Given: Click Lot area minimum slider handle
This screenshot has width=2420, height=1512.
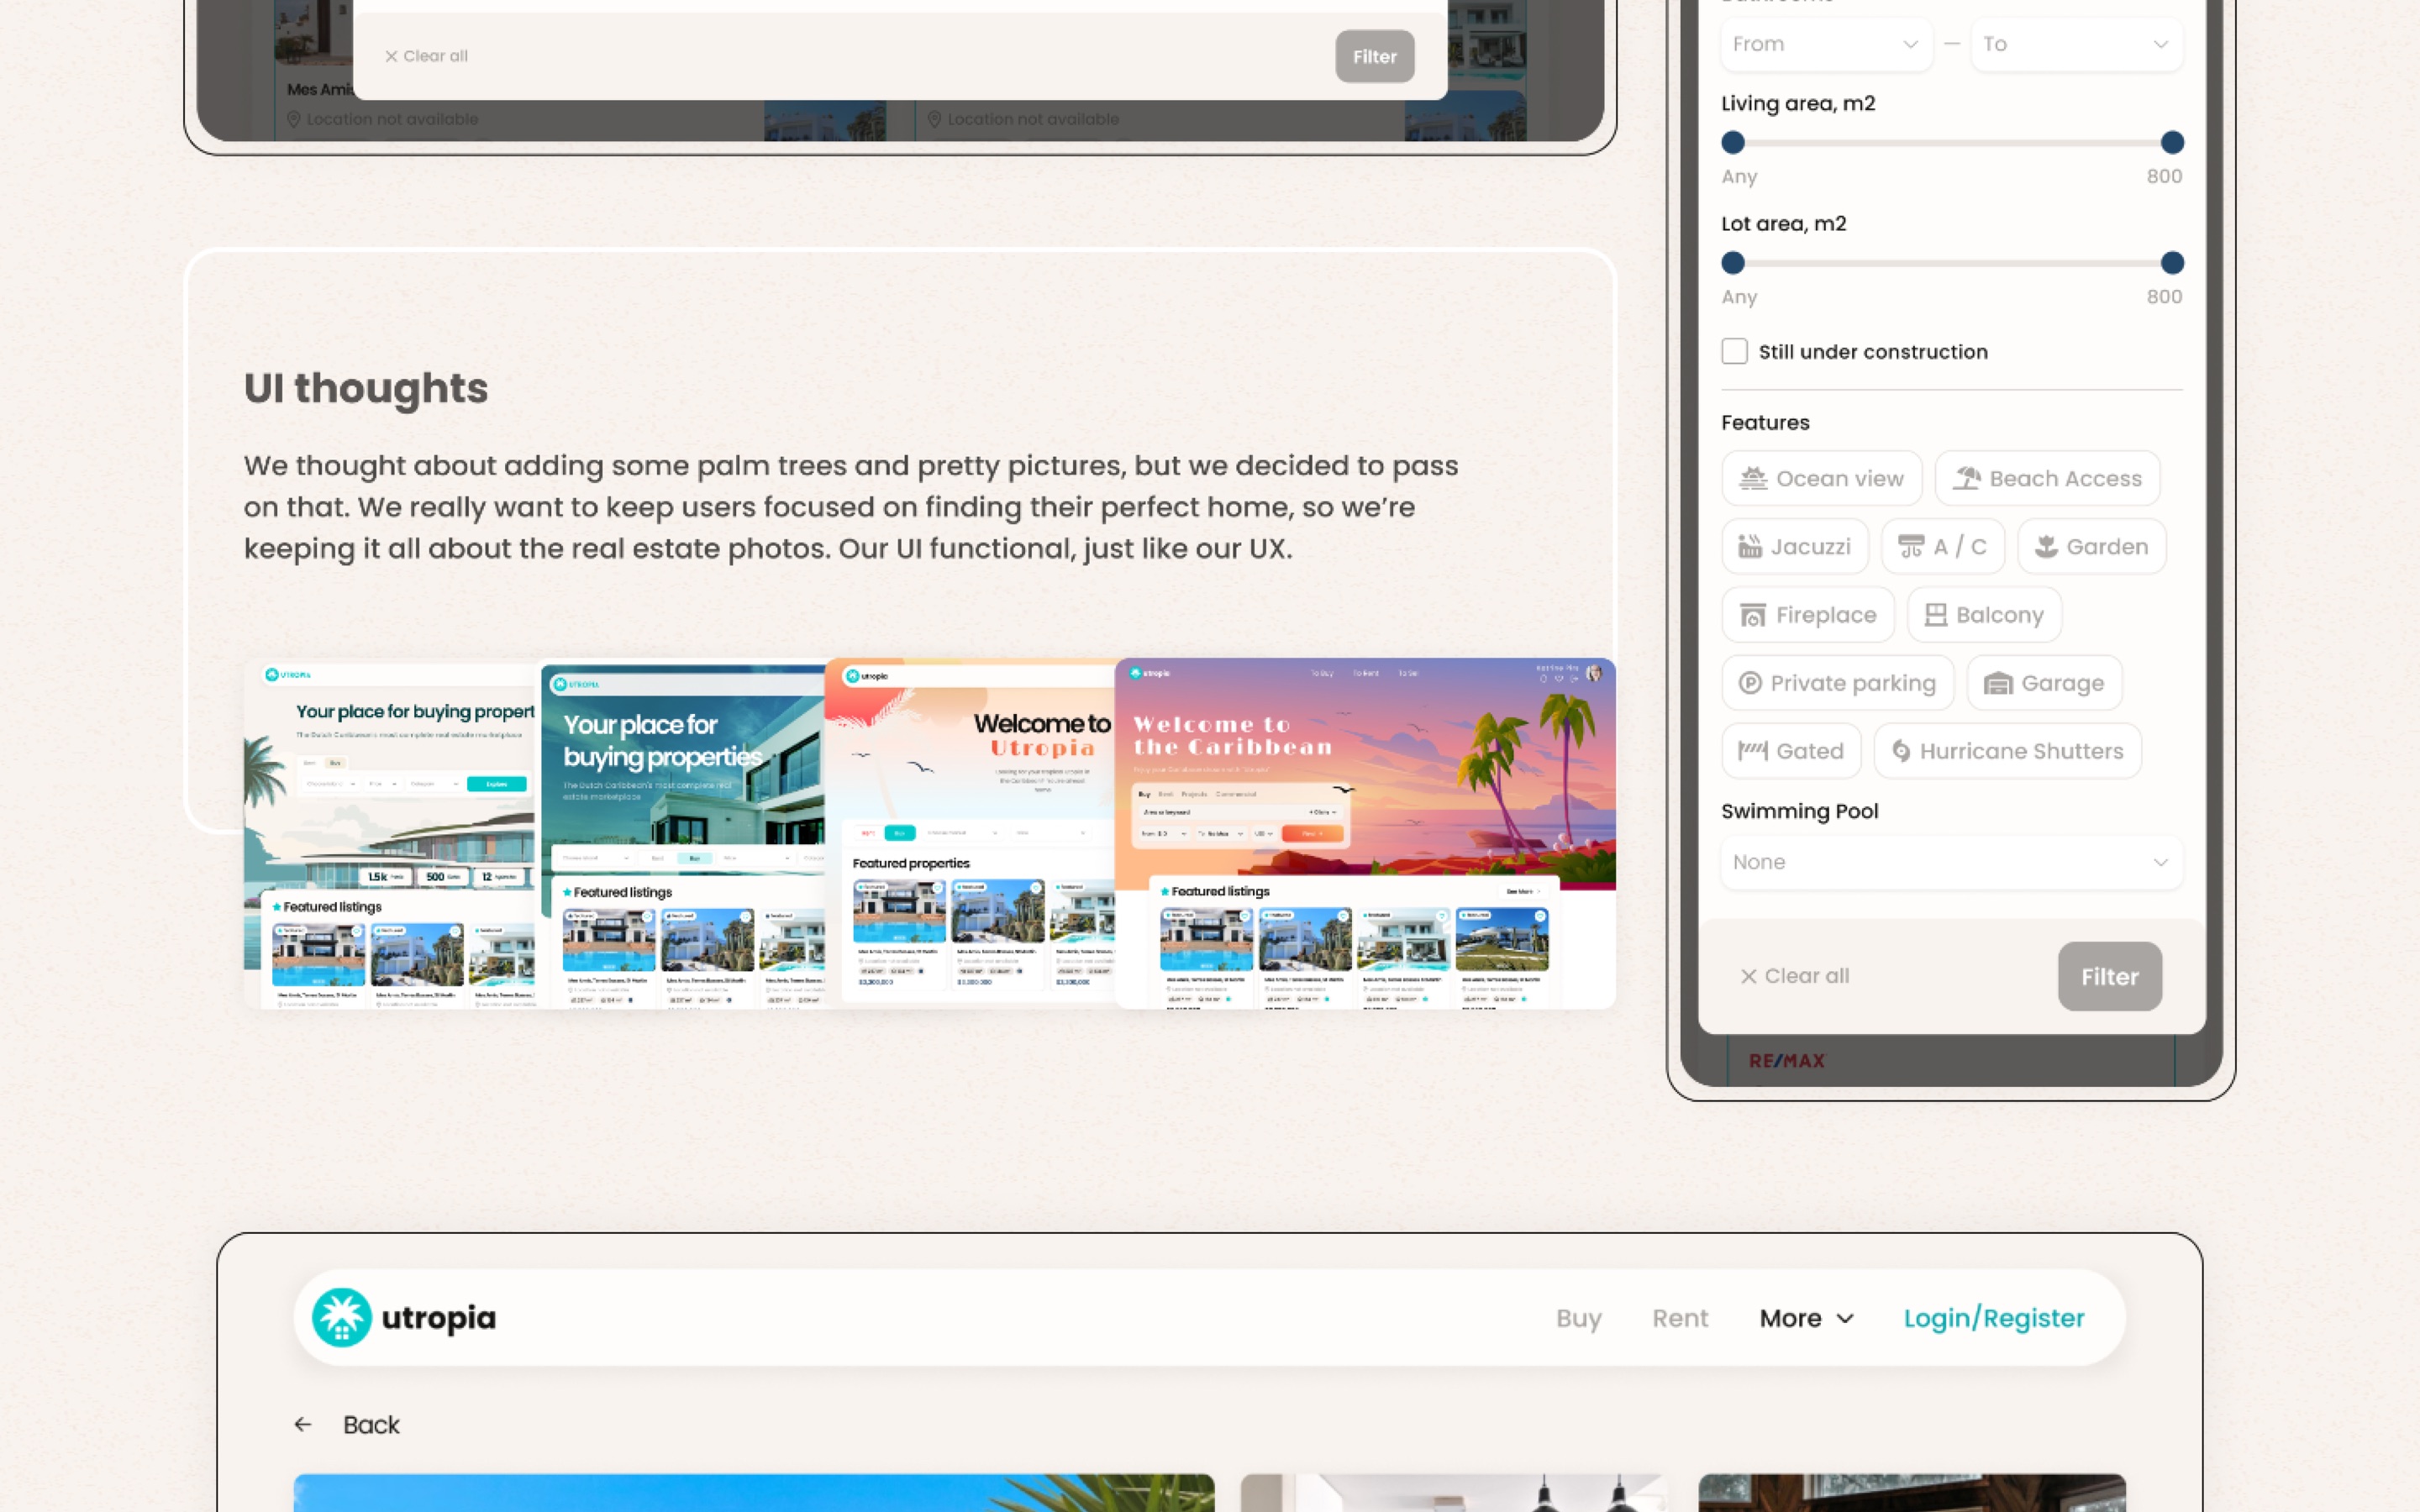Looking at the screenshot, I should (x=1732, y=263).
